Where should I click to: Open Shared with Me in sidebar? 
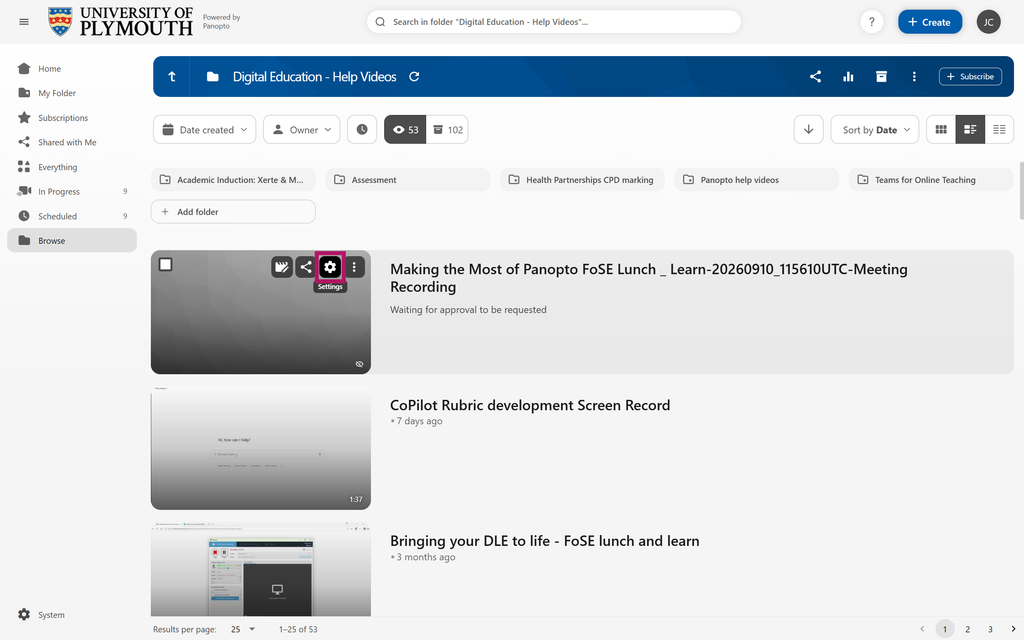tap(72, 142)
